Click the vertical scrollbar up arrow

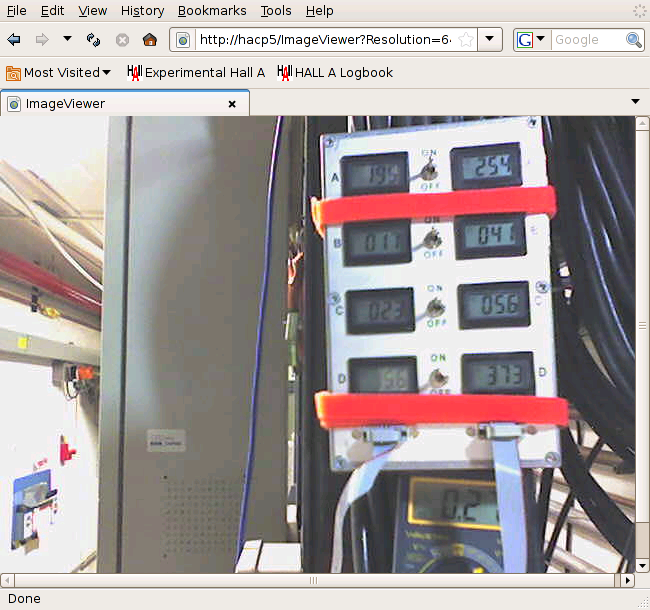(642, 123)
